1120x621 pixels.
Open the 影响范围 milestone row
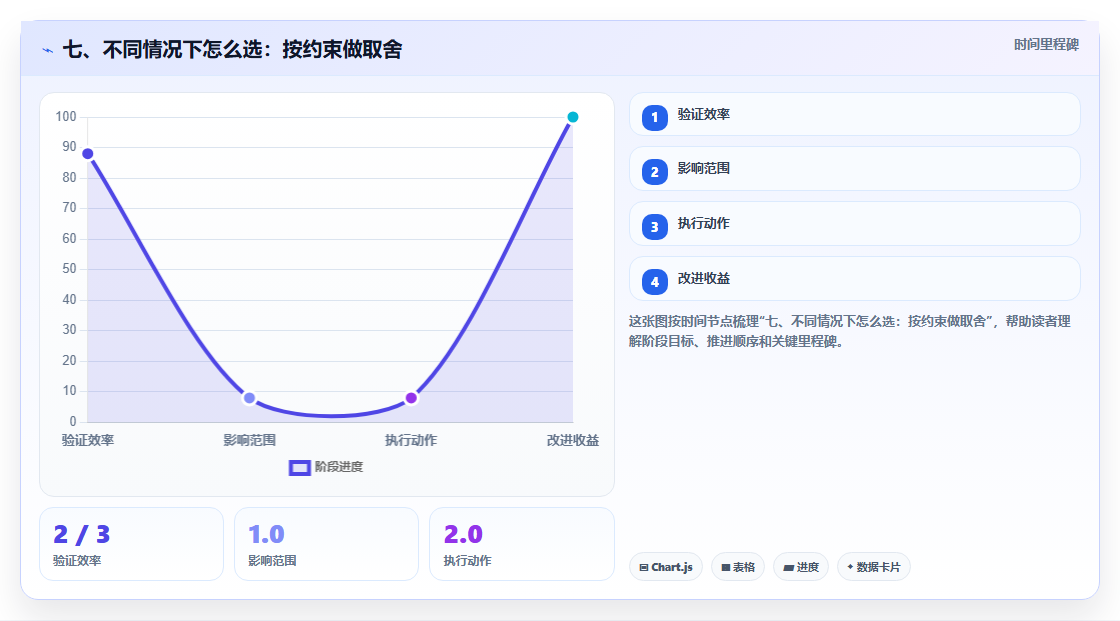(x=854, y=169)
